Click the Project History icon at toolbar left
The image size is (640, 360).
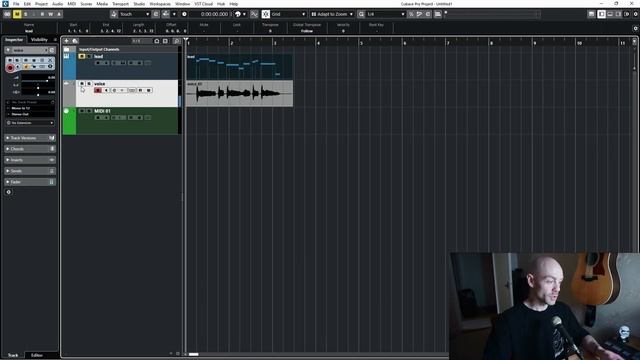tap(7, 14)
